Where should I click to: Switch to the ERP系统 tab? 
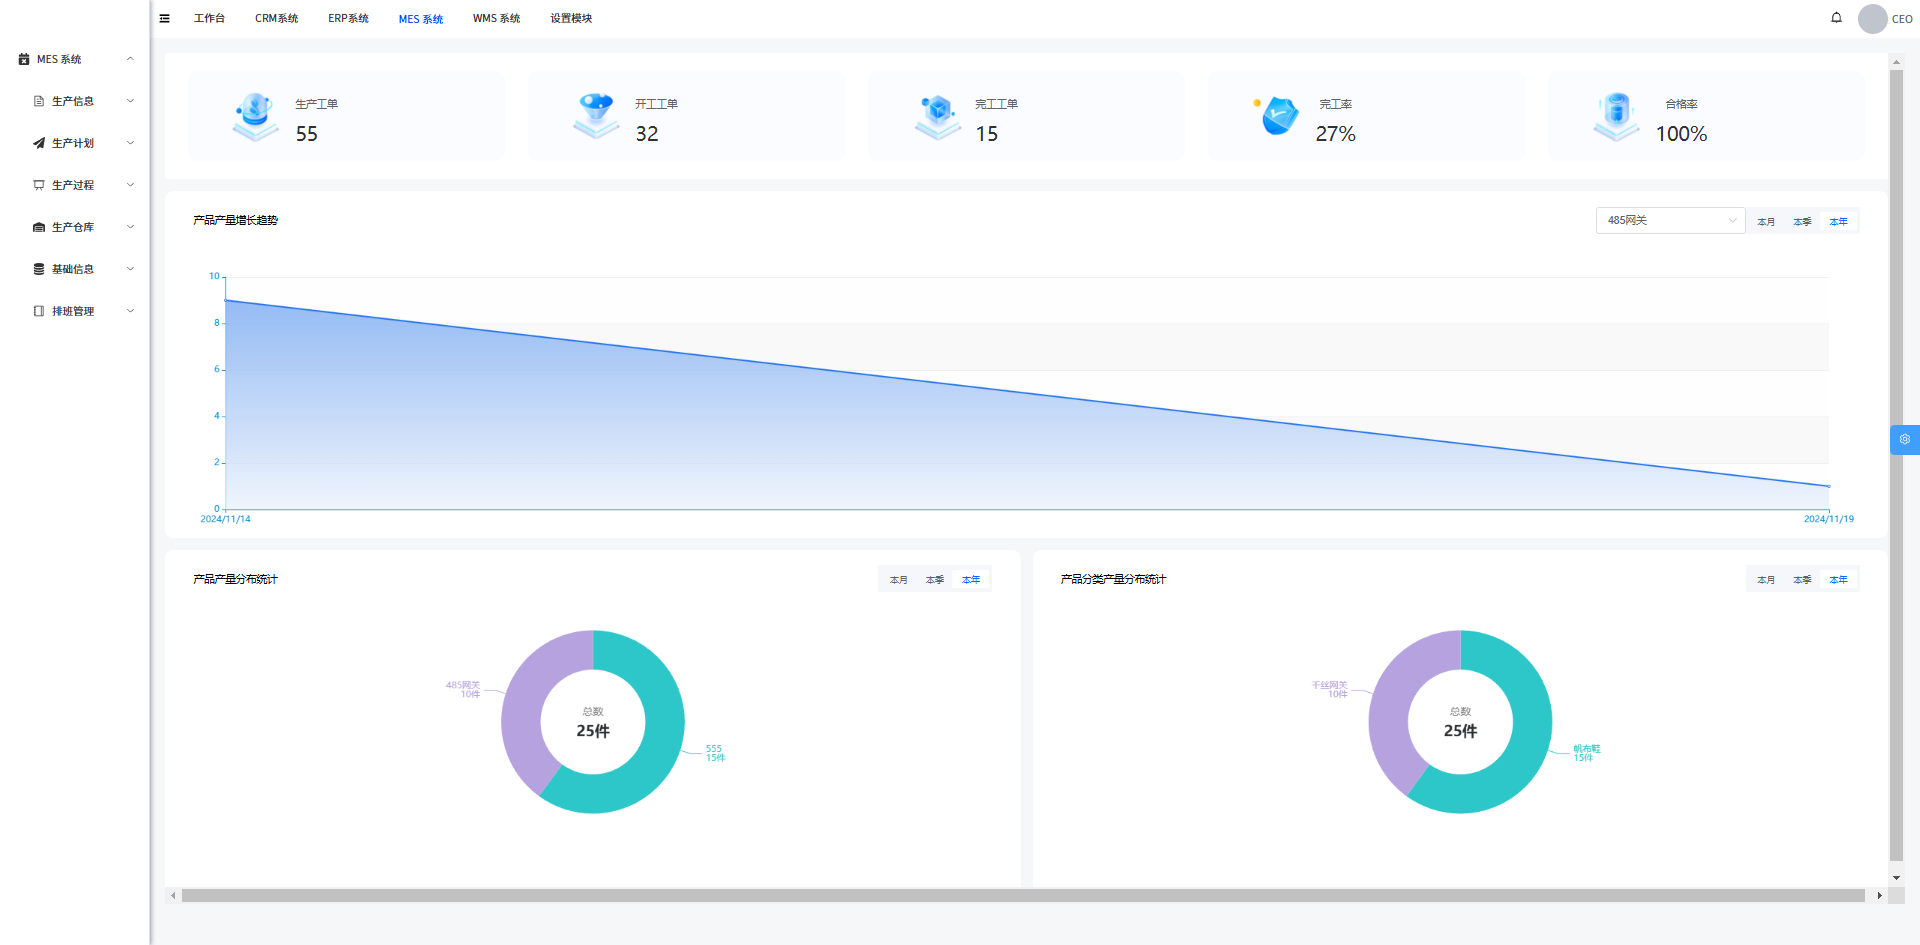pyautogui.click(x=348, y=19)
